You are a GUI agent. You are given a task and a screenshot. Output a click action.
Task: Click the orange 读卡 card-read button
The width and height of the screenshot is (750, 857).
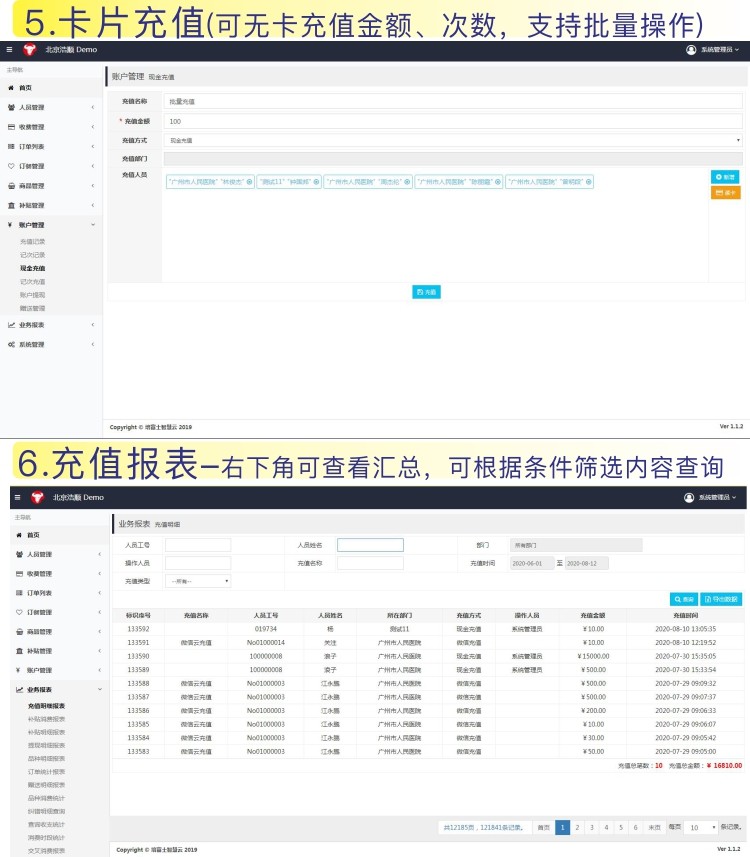point(725,192)
